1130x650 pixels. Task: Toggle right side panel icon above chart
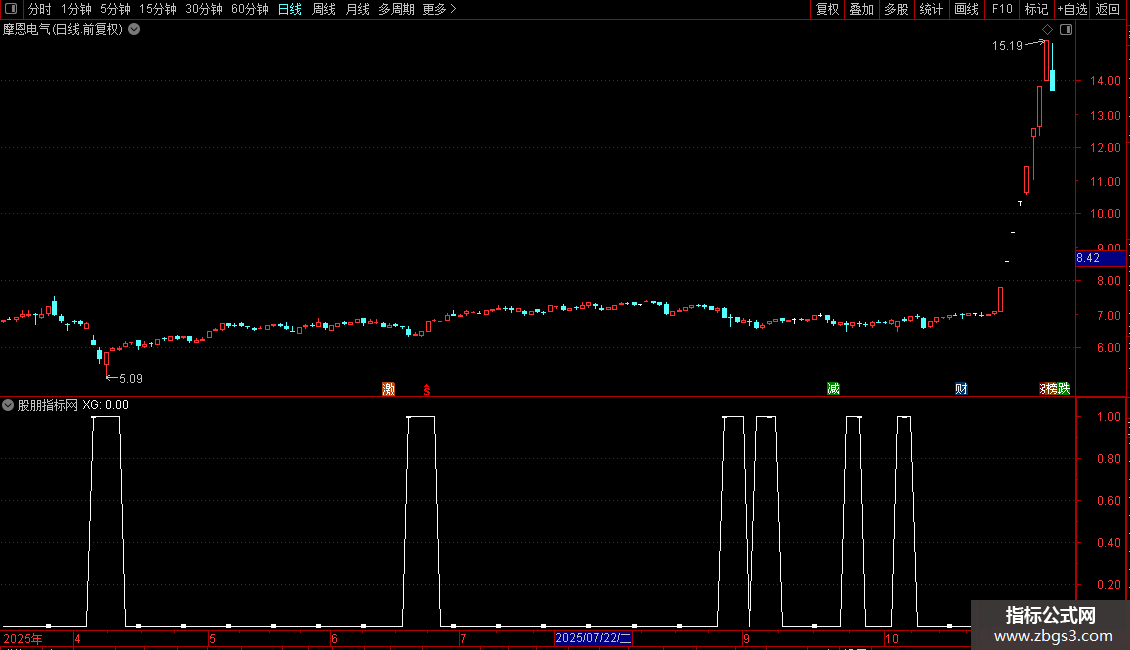1066,30
